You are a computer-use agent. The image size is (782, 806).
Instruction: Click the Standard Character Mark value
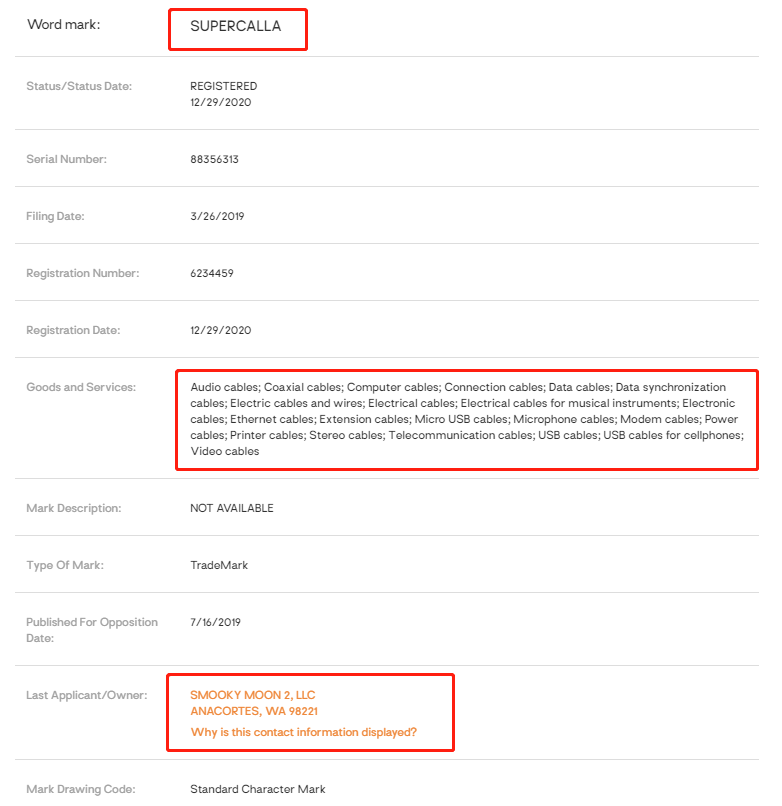click(257, 789)
